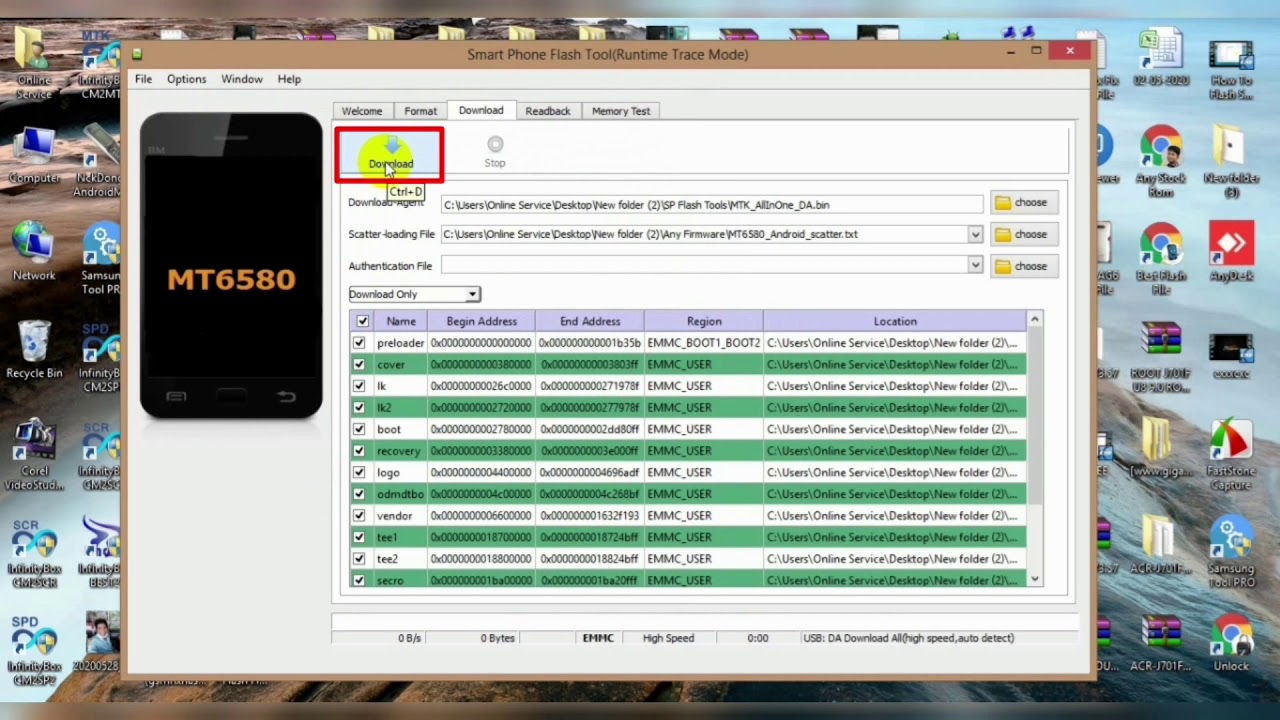The height and width of the screenshot is (720, 1280).
Task: Click the Stop icon in the toolbar
Action: point(495,145)
